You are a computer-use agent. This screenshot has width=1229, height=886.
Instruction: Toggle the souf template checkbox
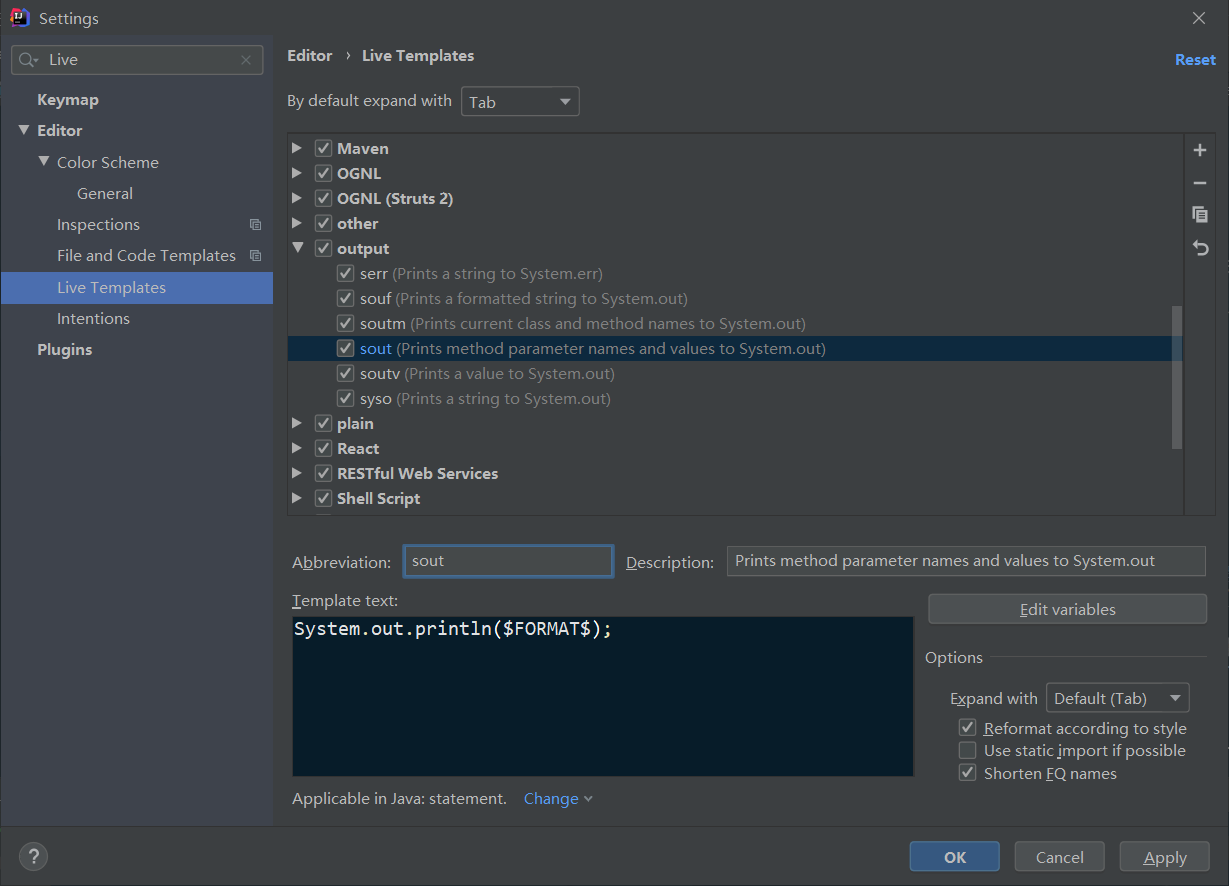[345, 298]
